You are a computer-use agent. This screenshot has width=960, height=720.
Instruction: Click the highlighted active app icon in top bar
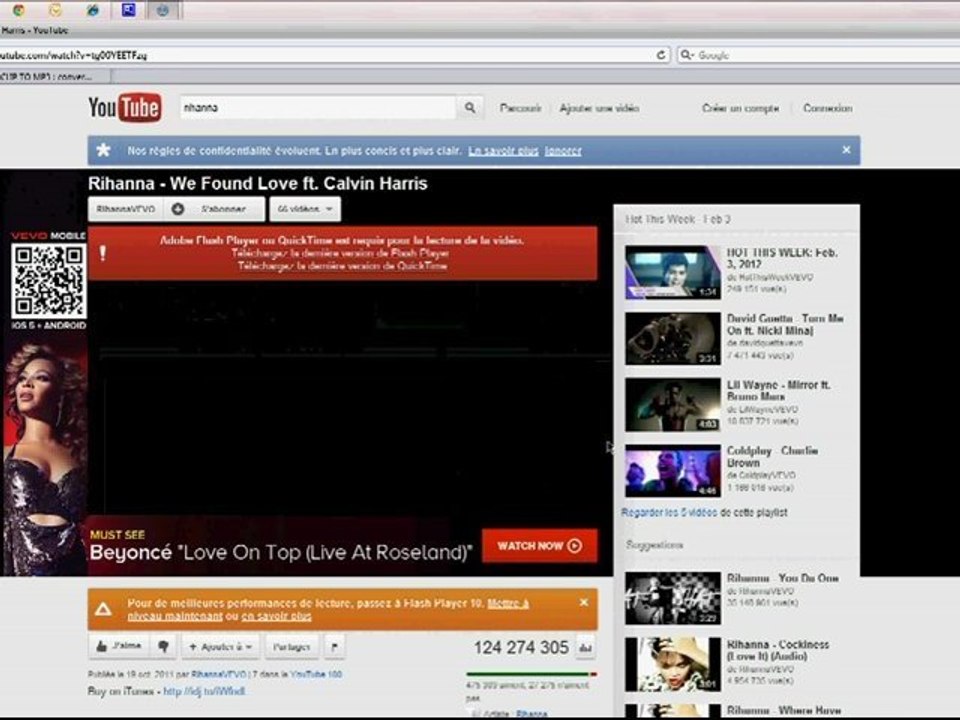(162, 10)
